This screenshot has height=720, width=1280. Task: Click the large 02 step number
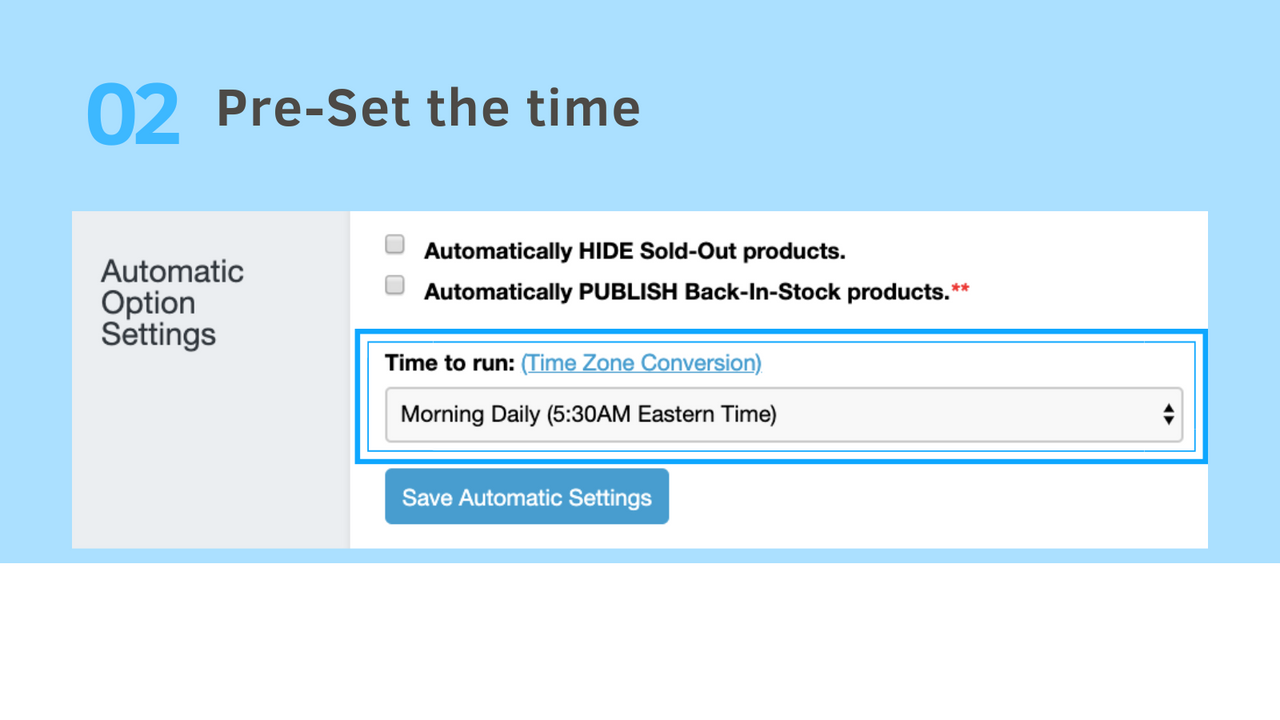coord(133,112)
